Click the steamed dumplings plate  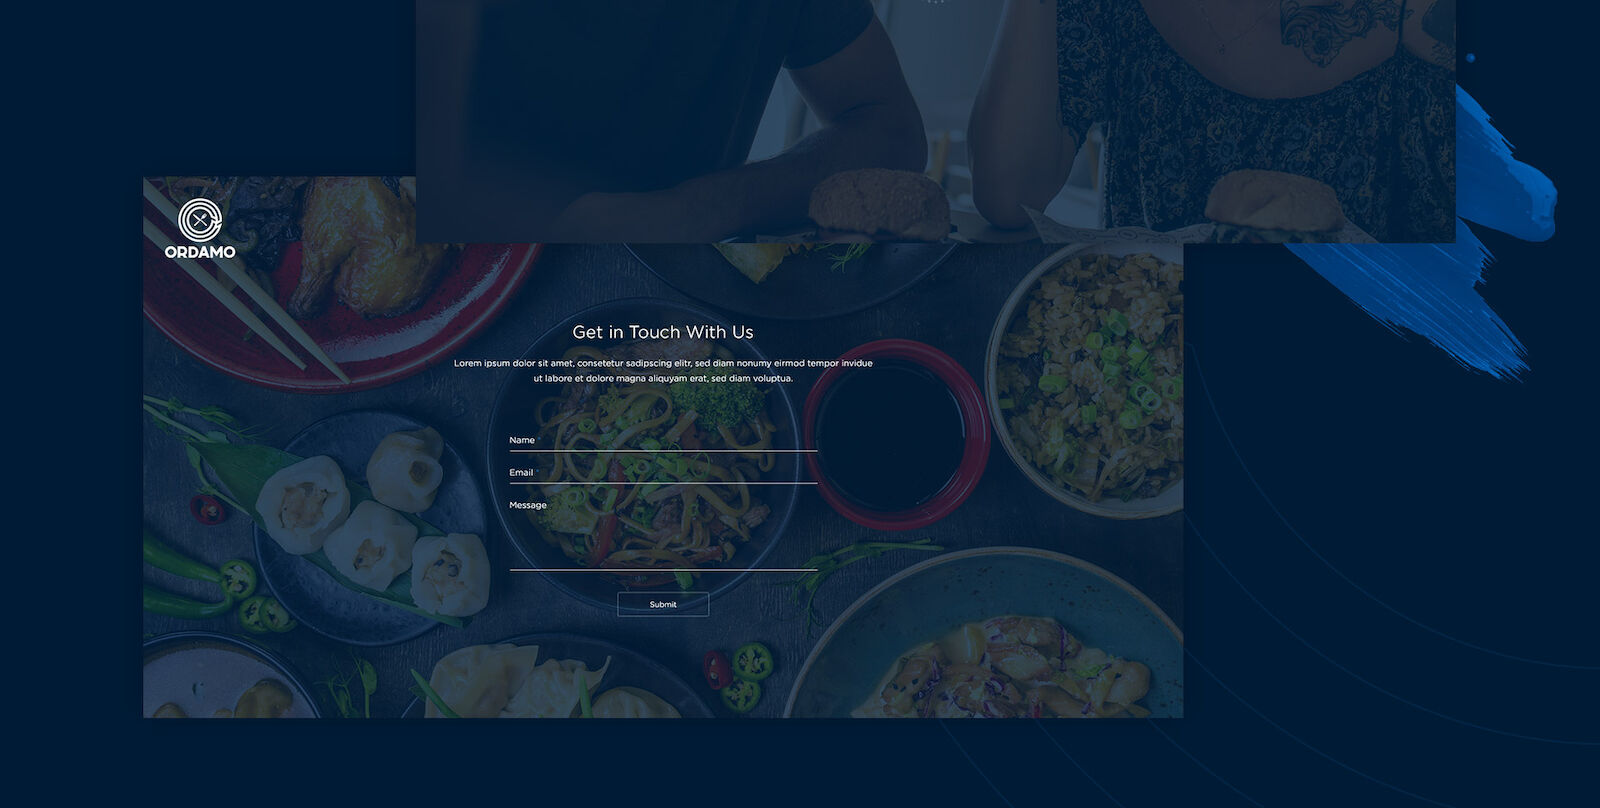point(370,525)
